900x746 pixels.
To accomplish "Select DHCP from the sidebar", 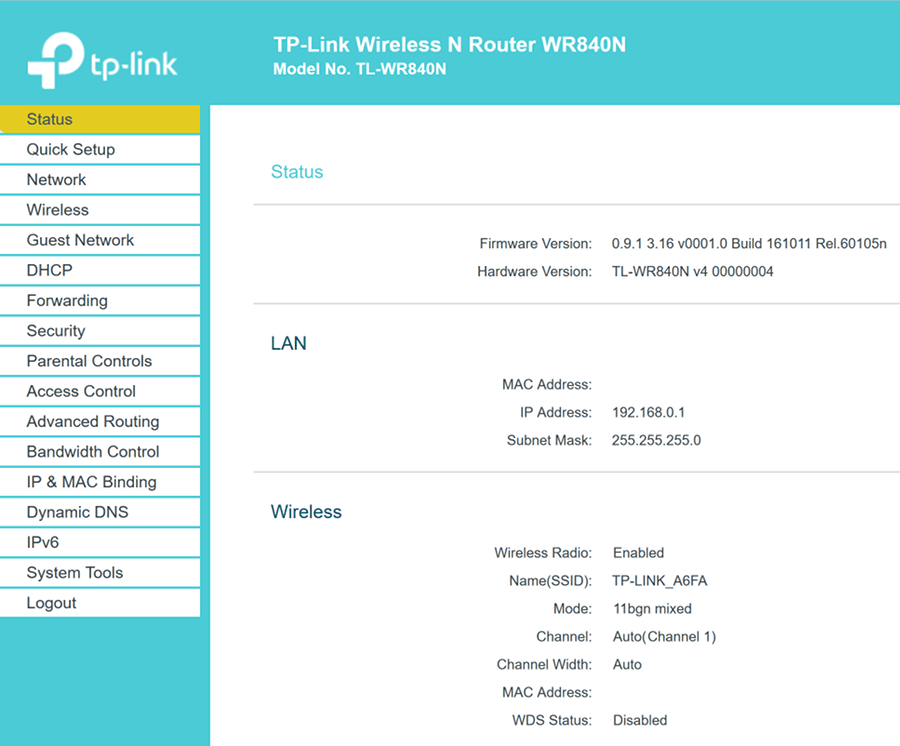I will [100, 270].
